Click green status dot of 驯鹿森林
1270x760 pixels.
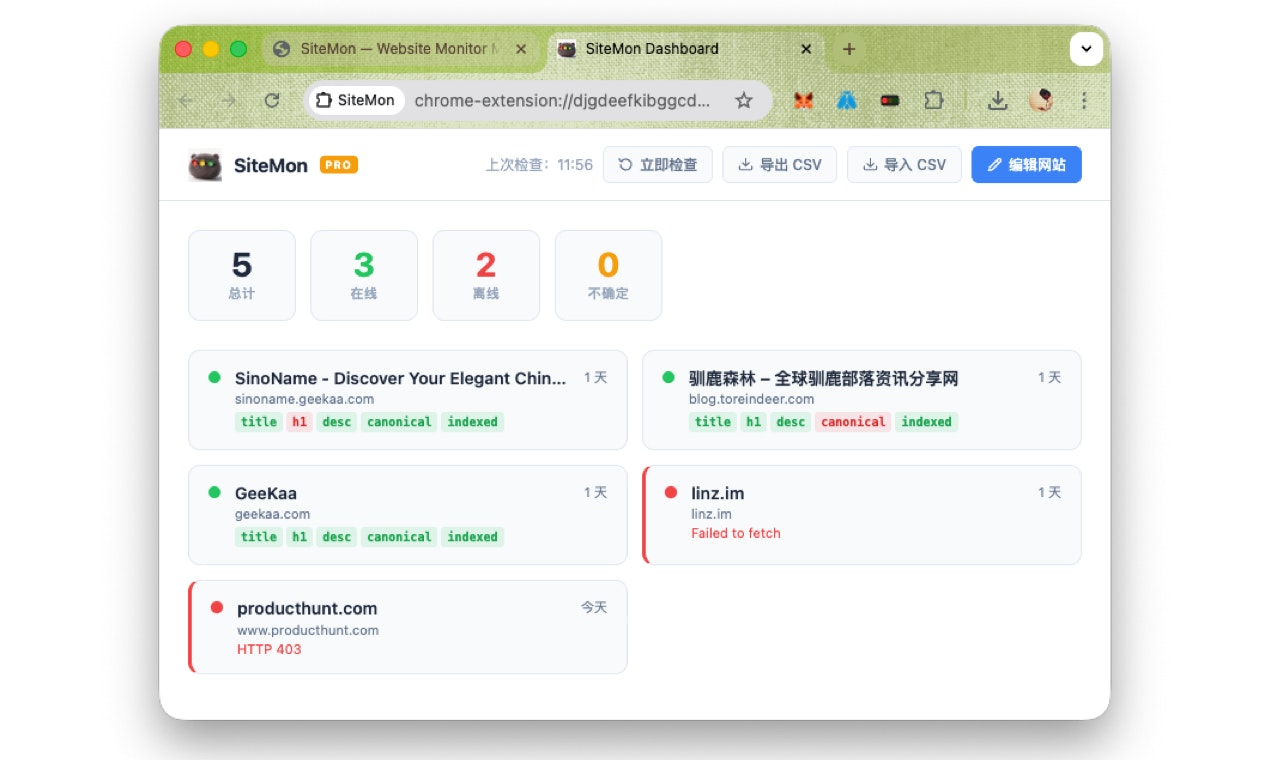coord(668,377)
